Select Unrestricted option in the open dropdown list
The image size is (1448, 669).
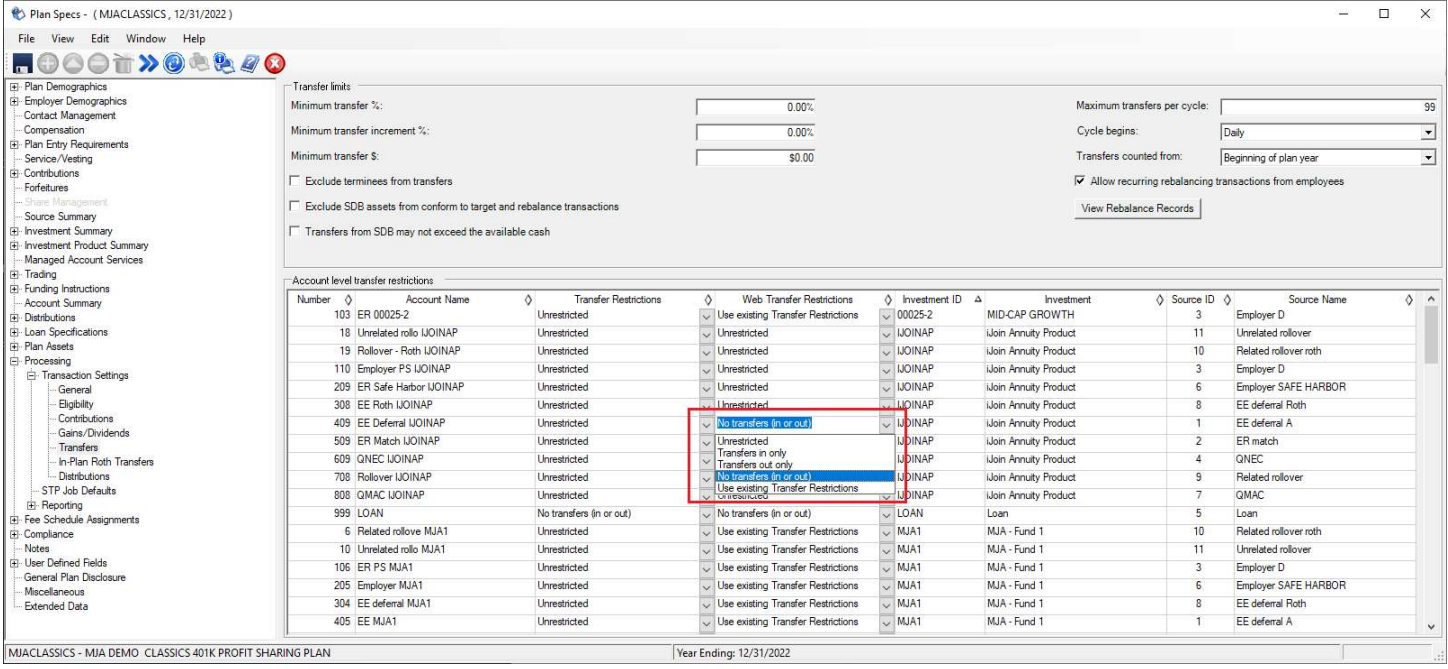pos(804,441)
